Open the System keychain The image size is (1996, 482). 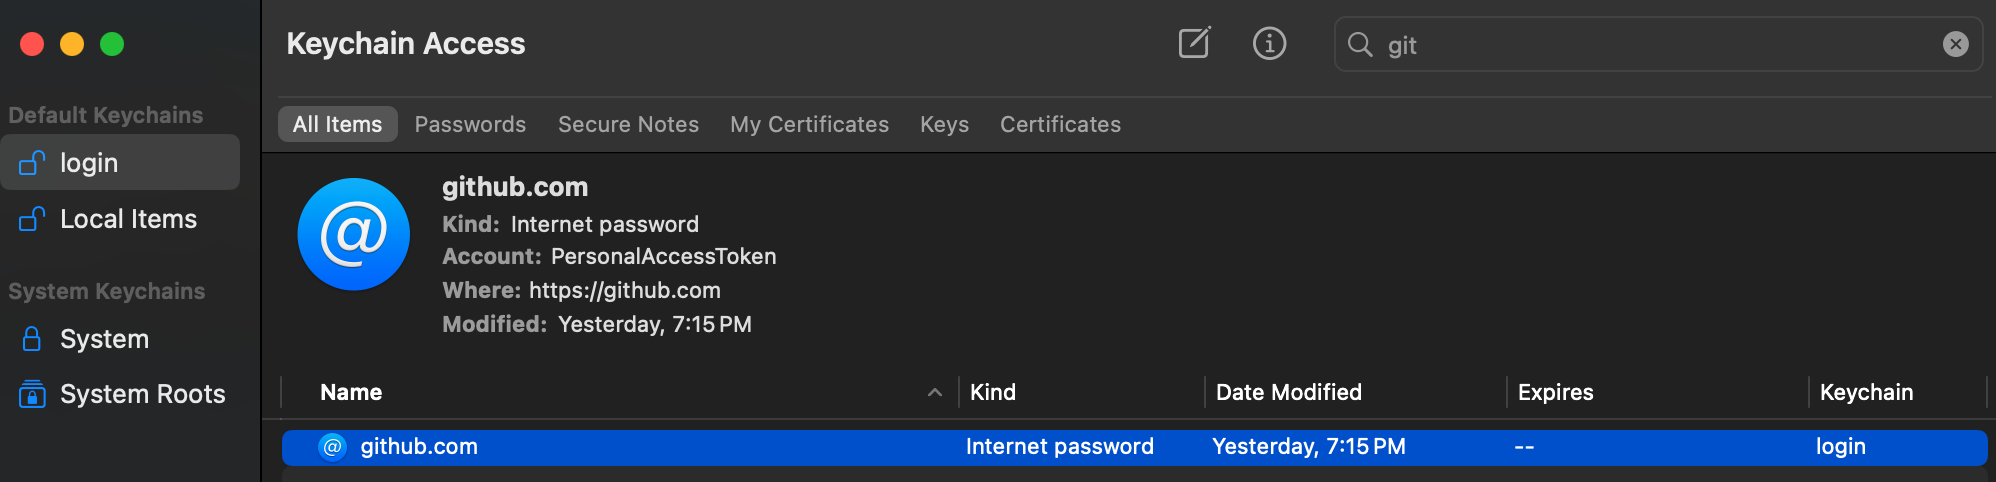coord(104,339)
